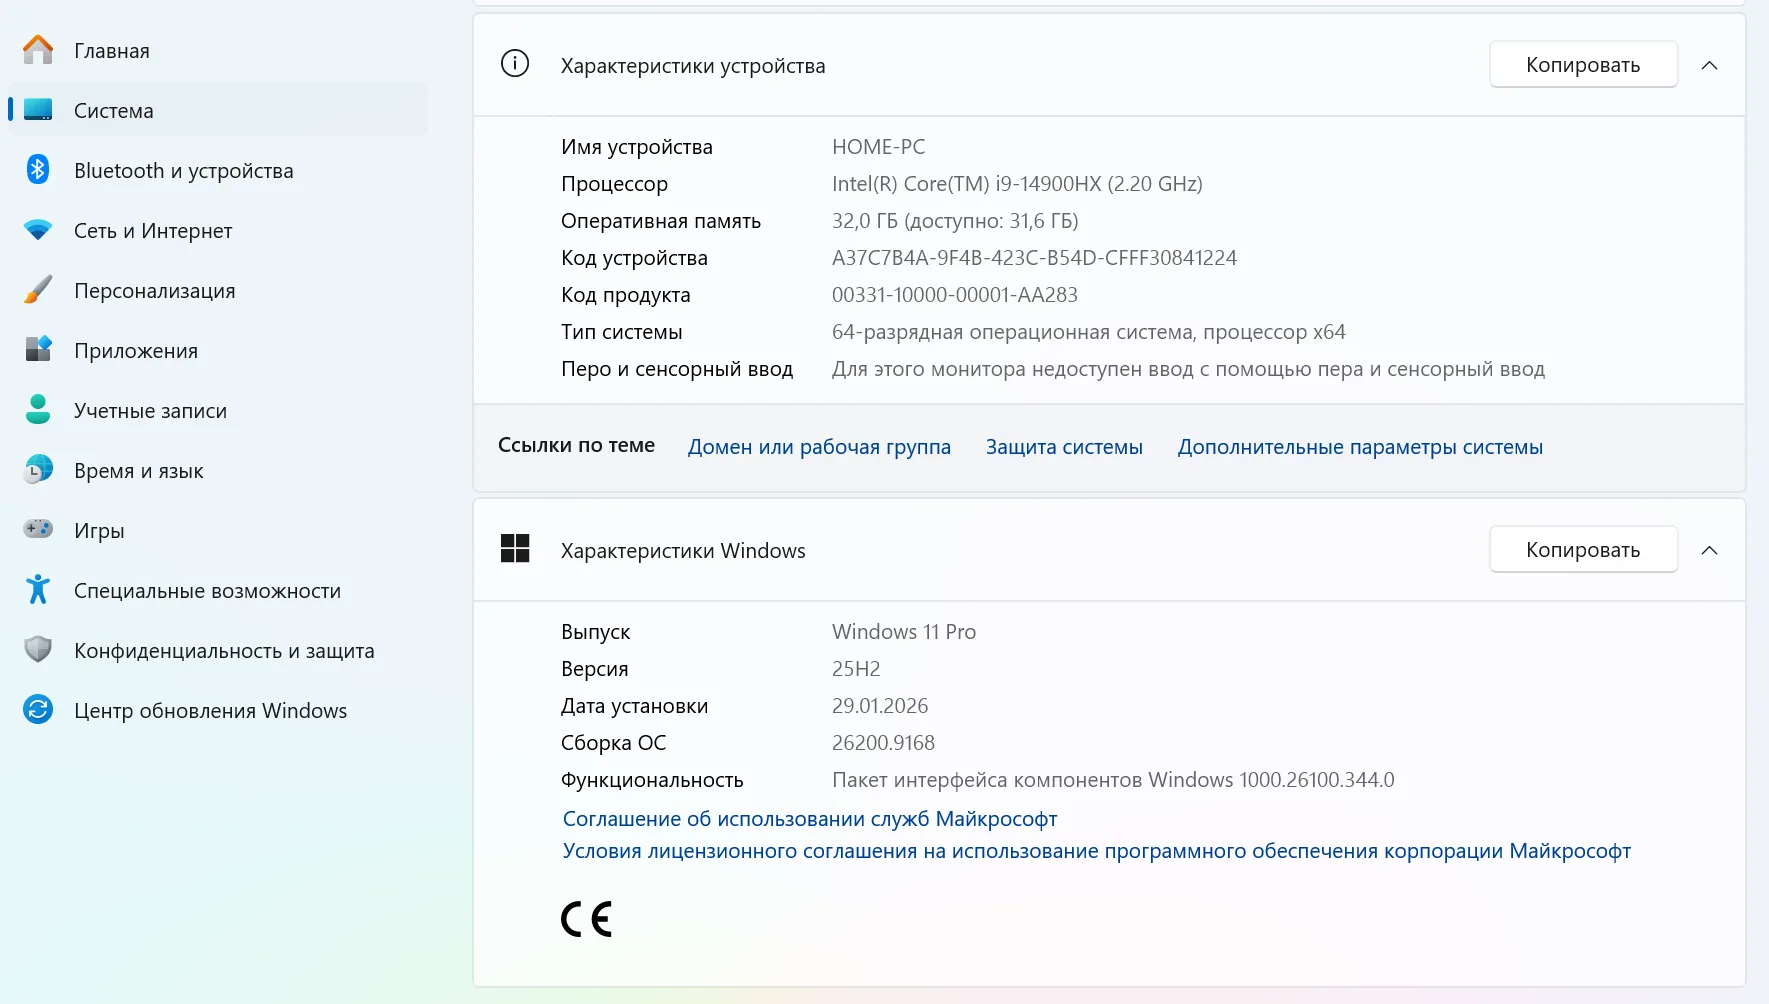Go to Сеть и Интернет
The image size is (1769, 1004).
tap(218, 230)
